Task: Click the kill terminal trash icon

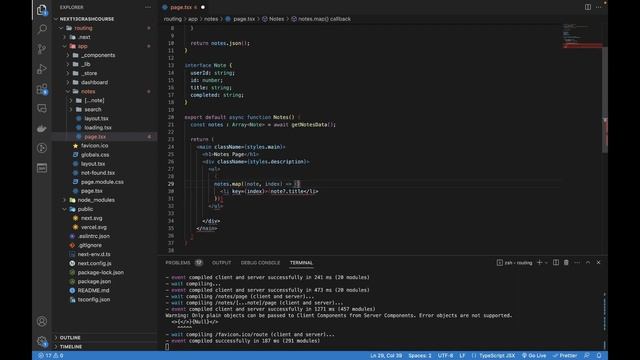Action: pyautogui.click(x=566, y=262)
